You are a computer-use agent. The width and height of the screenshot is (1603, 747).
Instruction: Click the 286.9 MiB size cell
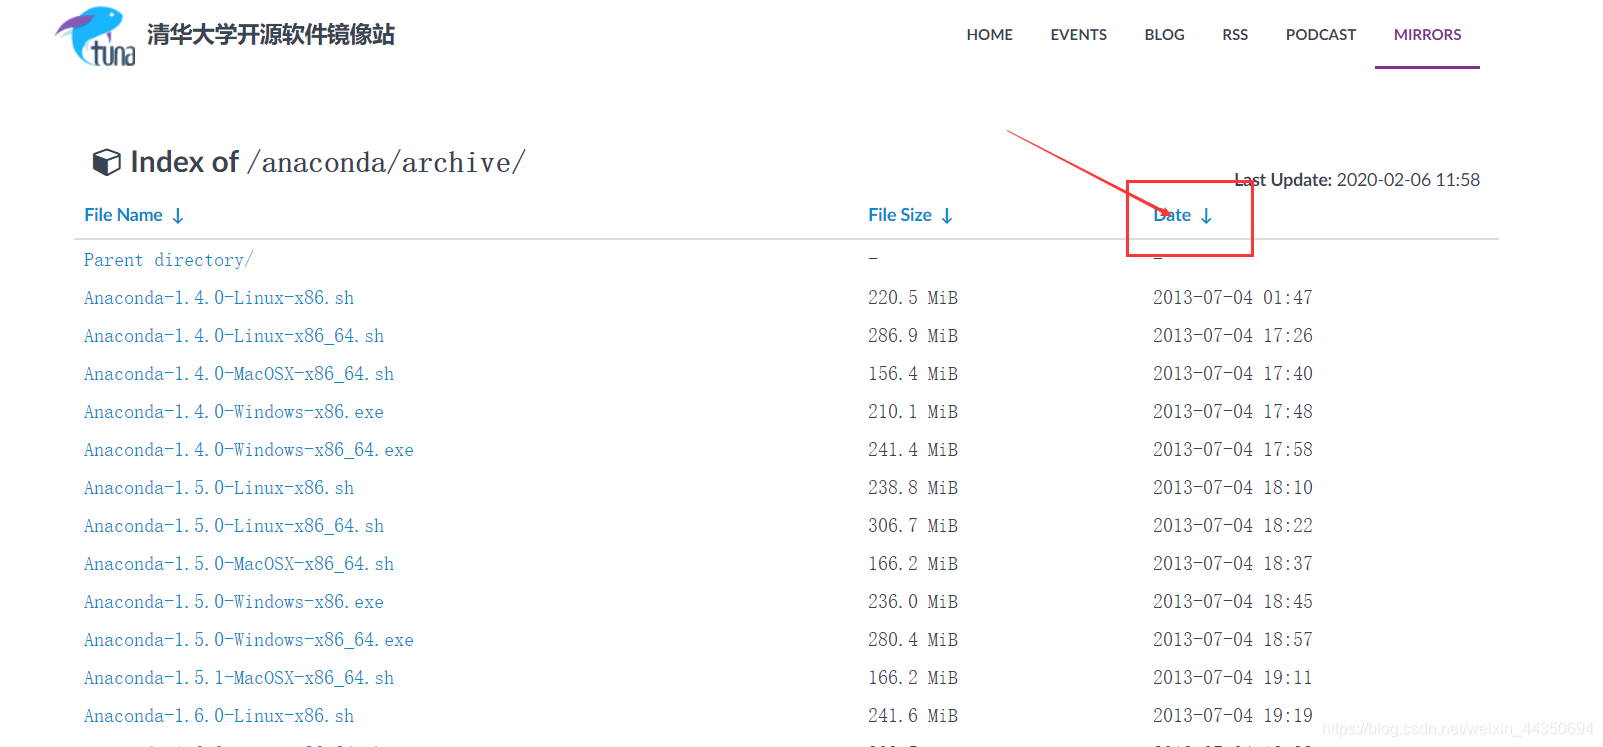(913, 336)
